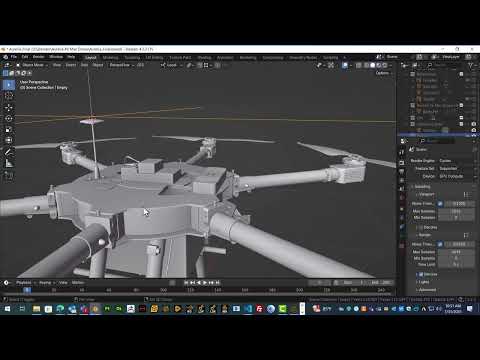Viewport: 480px width, 360px height.
Task: Select the Measure tool
Action: 9,163
